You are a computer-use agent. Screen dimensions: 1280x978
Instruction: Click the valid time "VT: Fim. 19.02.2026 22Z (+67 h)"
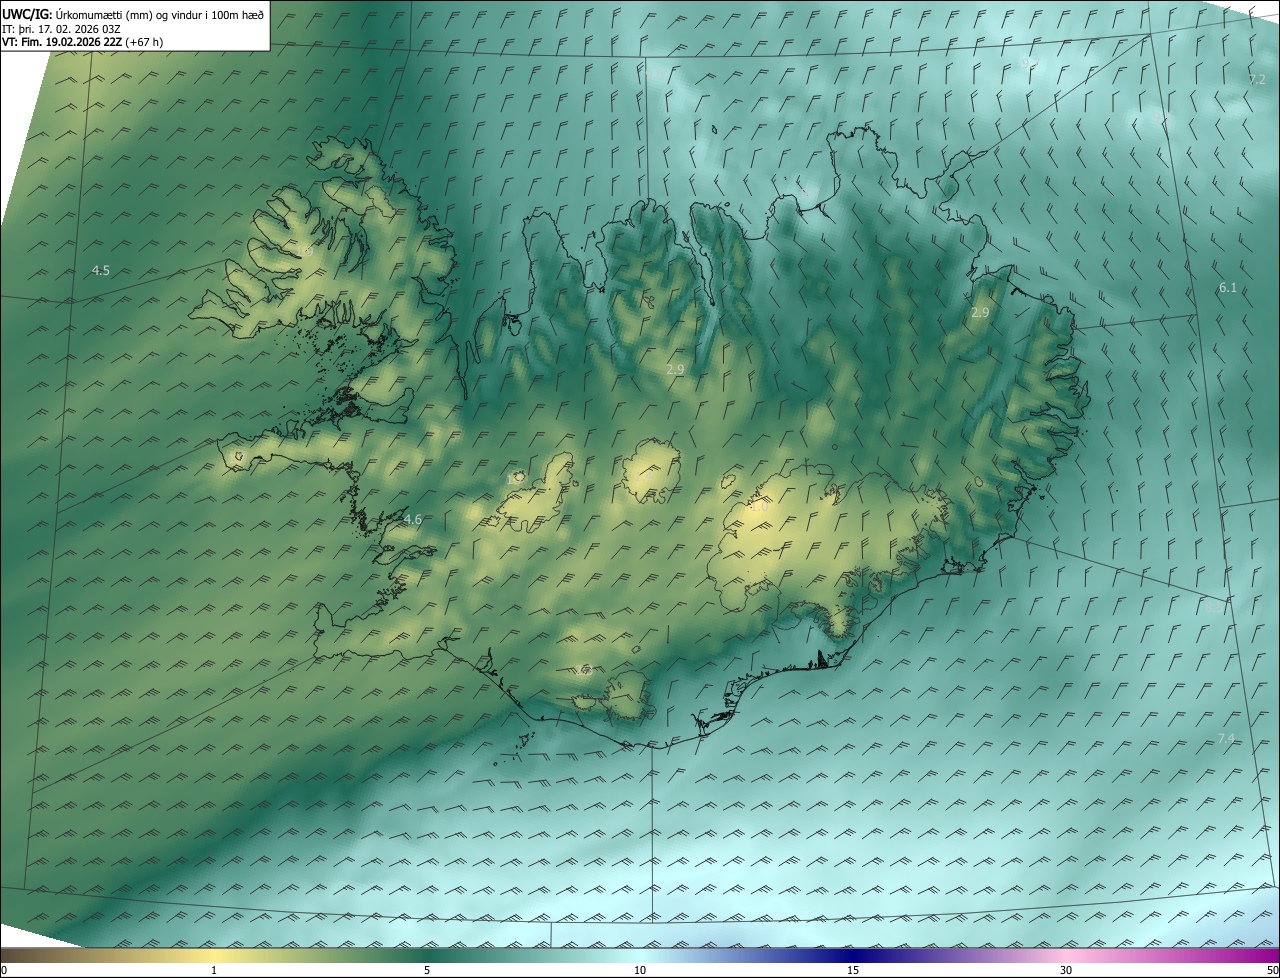coord(83,42)
